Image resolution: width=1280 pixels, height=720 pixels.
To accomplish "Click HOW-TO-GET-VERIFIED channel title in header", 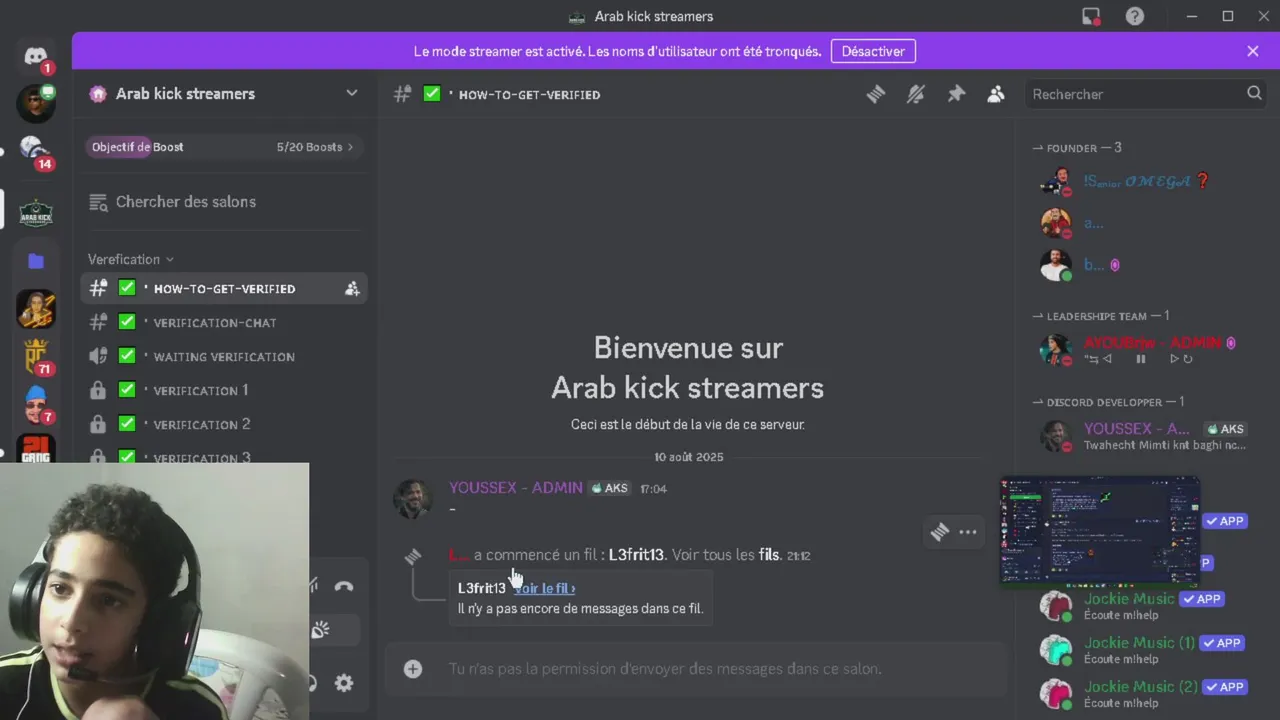I will click(x=529, y=94).
